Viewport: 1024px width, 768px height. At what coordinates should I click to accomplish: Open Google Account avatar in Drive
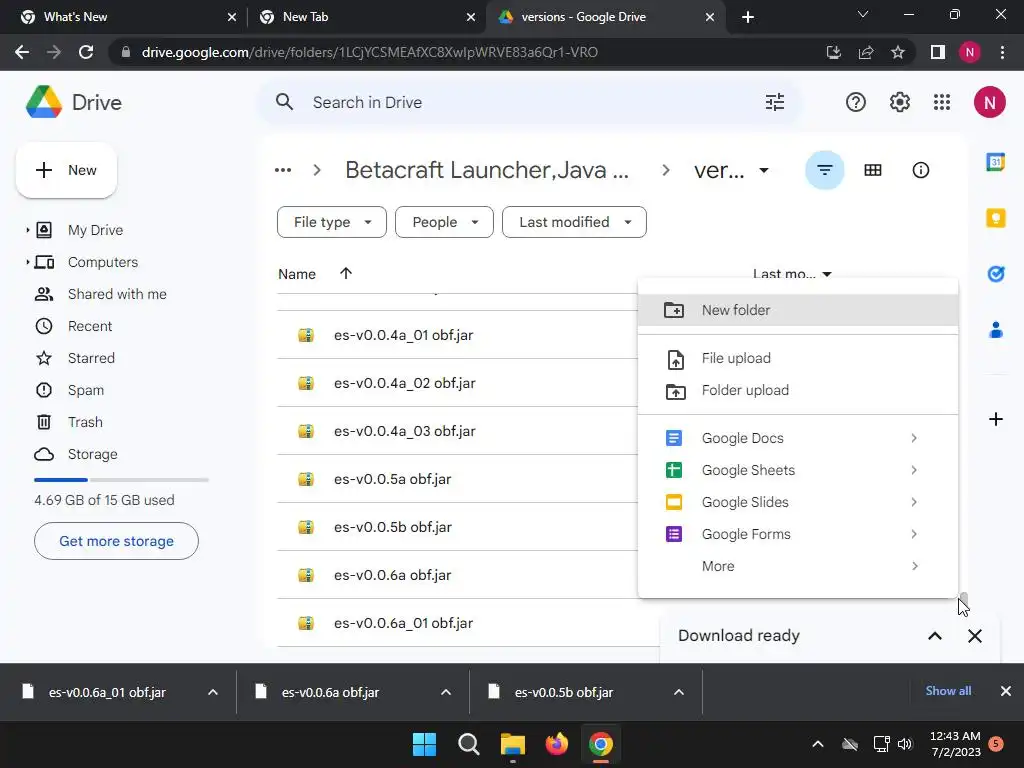[x=989, y=103]
